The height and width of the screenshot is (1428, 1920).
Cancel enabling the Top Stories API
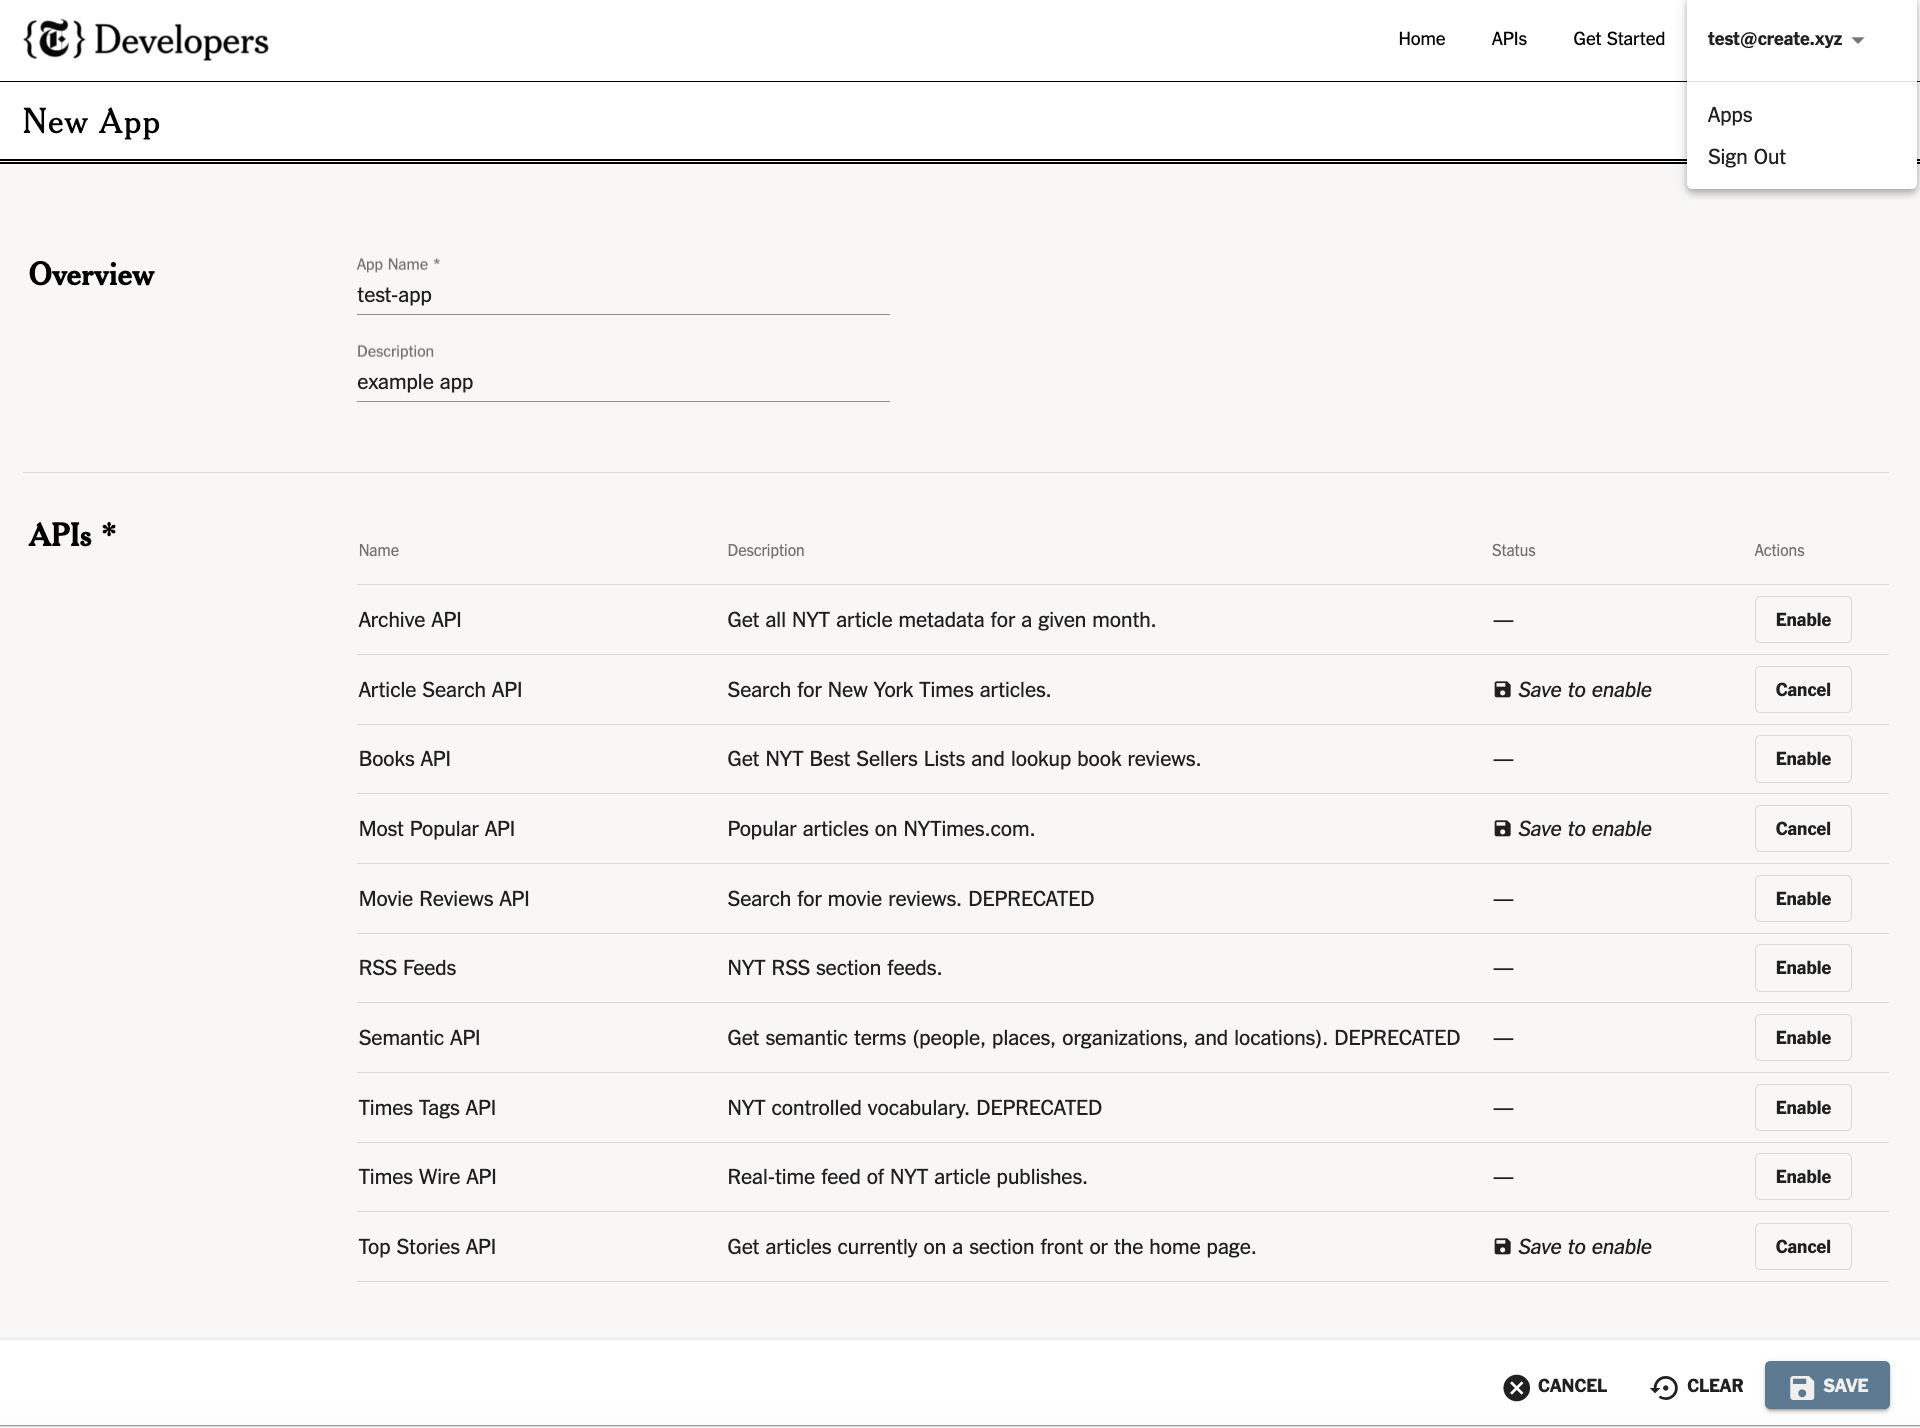pyautogui.click(x=1803, y=1247)
